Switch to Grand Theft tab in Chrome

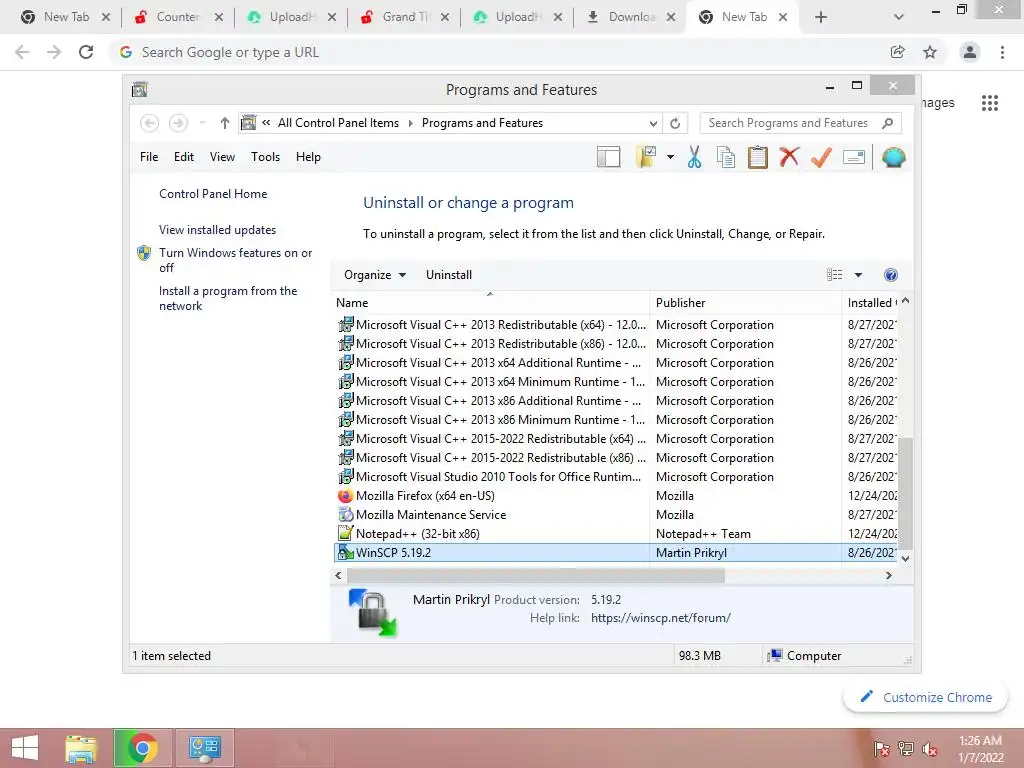coord(404,17)
